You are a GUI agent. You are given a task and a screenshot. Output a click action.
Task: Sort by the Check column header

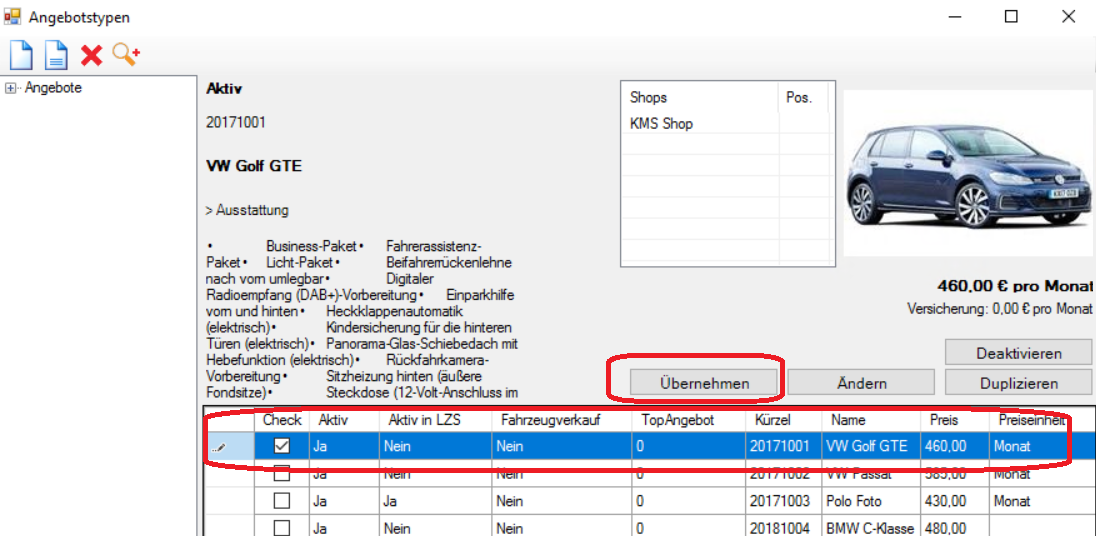click(x=282, y=420)
